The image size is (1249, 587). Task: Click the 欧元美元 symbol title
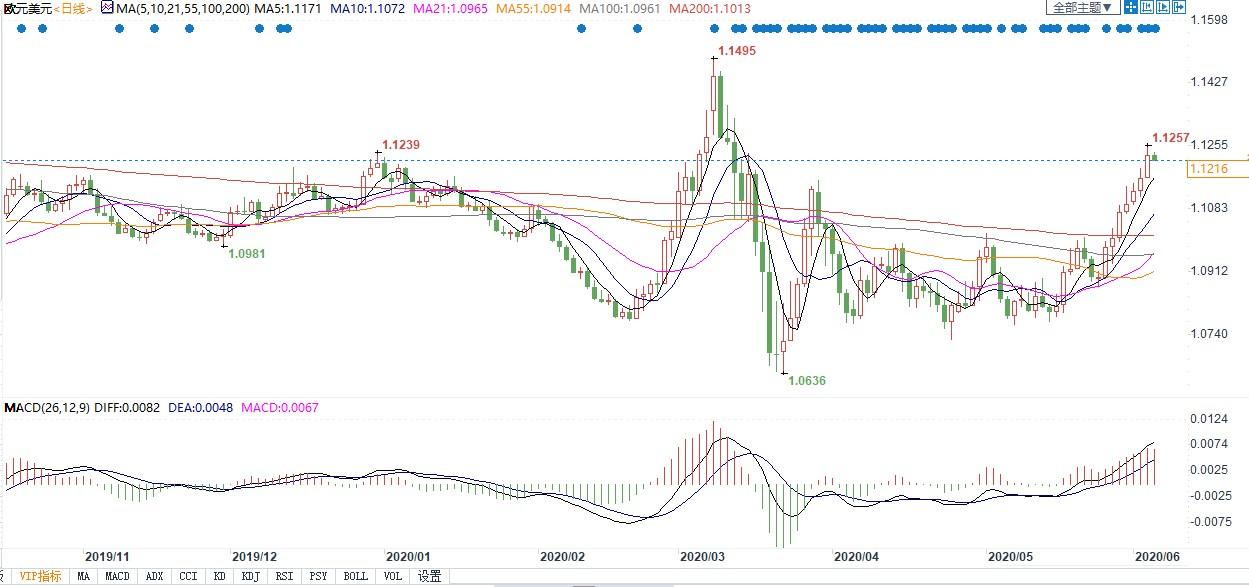click(x=26, y=8)
